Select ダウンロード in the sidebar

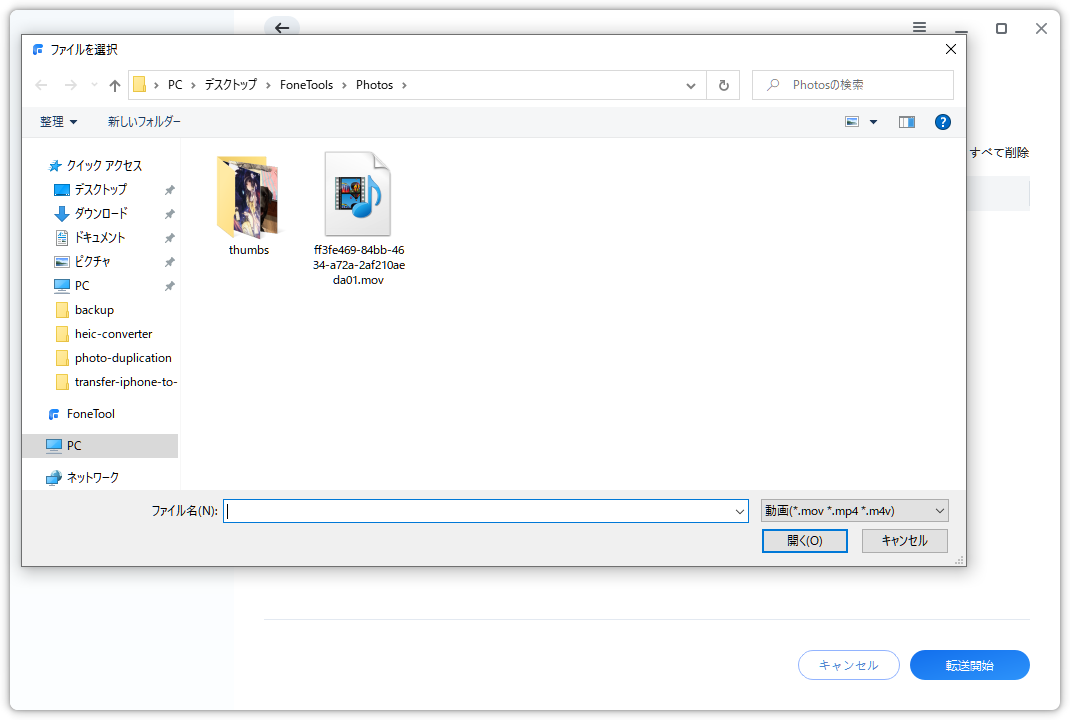coord(101,213)
